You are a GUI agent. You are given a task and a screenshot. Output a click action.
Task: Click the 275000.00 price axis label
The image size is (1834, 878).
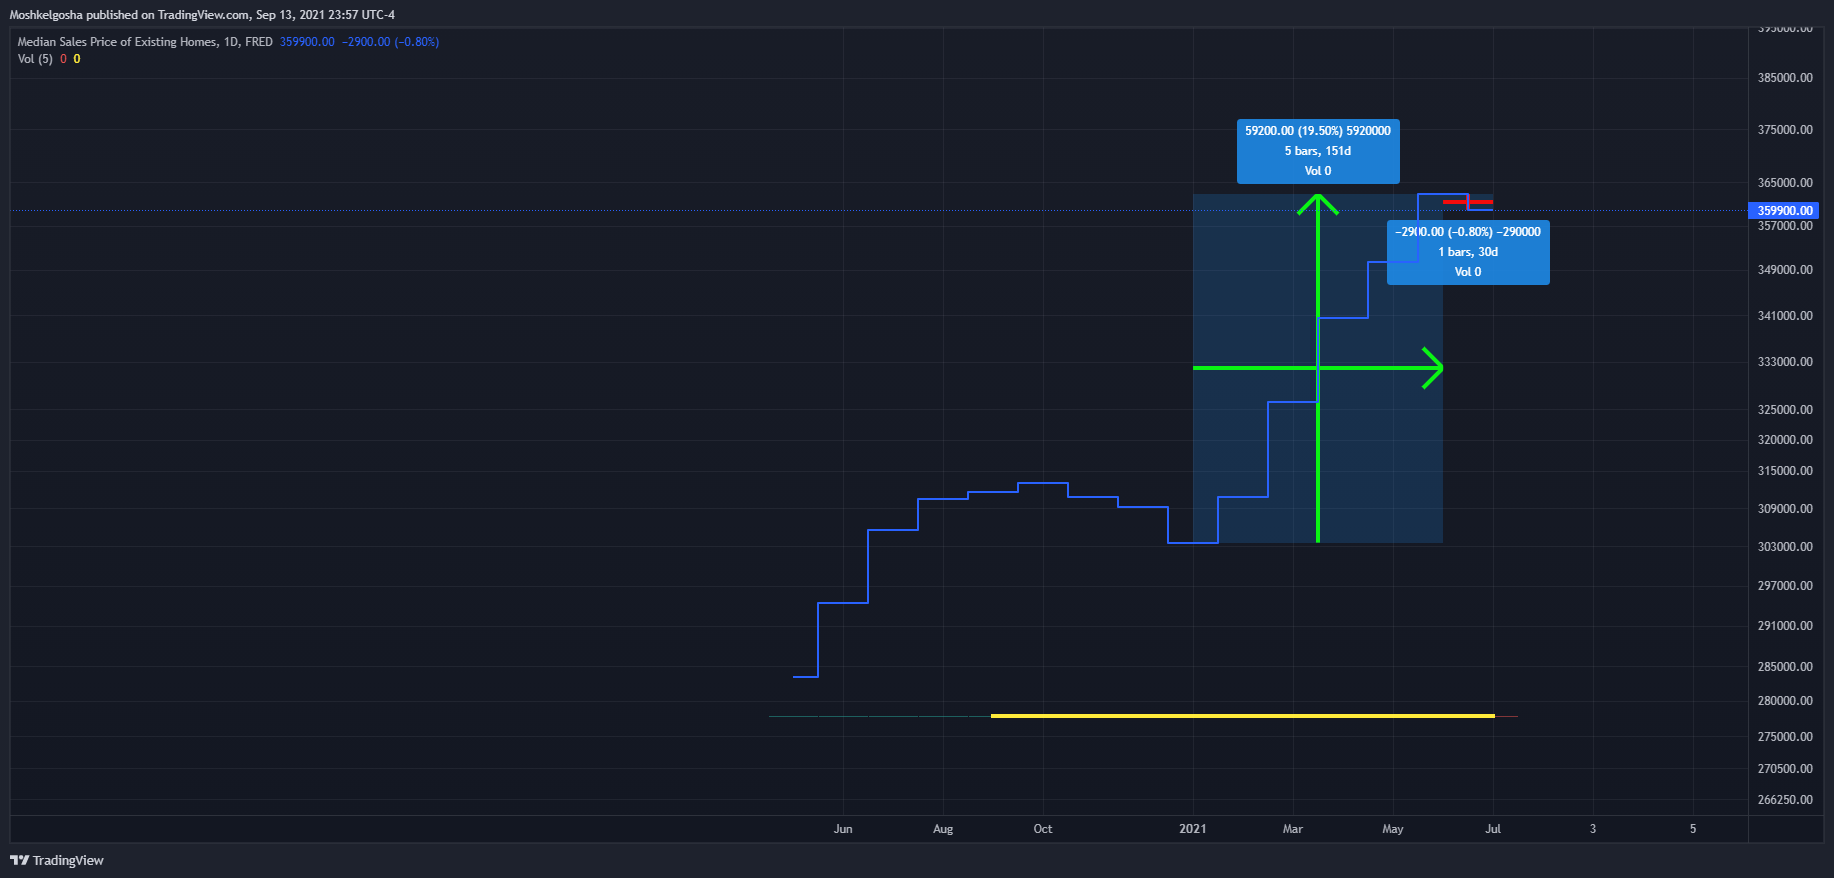click(x=1785, y=737)
